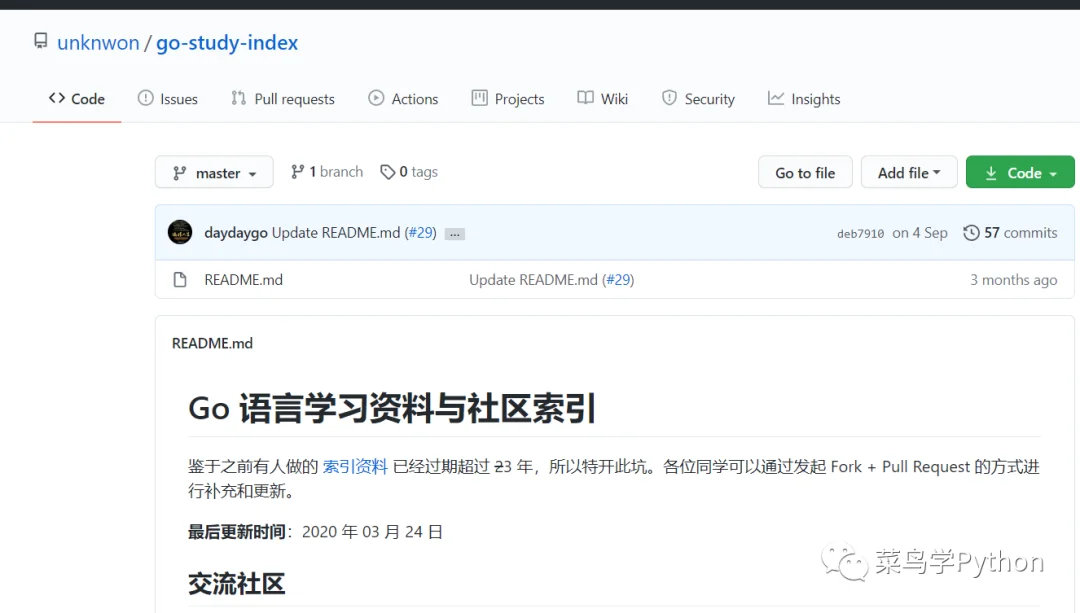The height and width of the screenshot is (613, 1080).
Task: Open the 索引资料 hyperlink
Action: point(355,467)
